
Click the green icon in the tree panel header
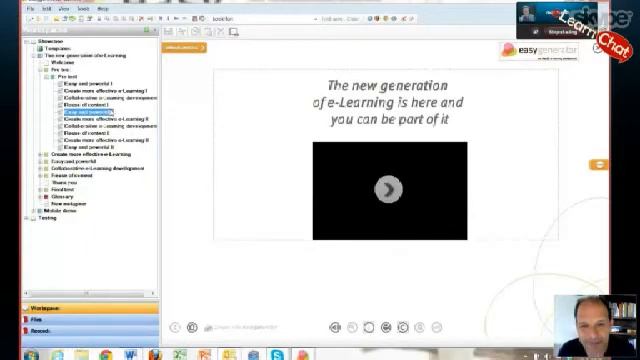(x=147, y=30)
